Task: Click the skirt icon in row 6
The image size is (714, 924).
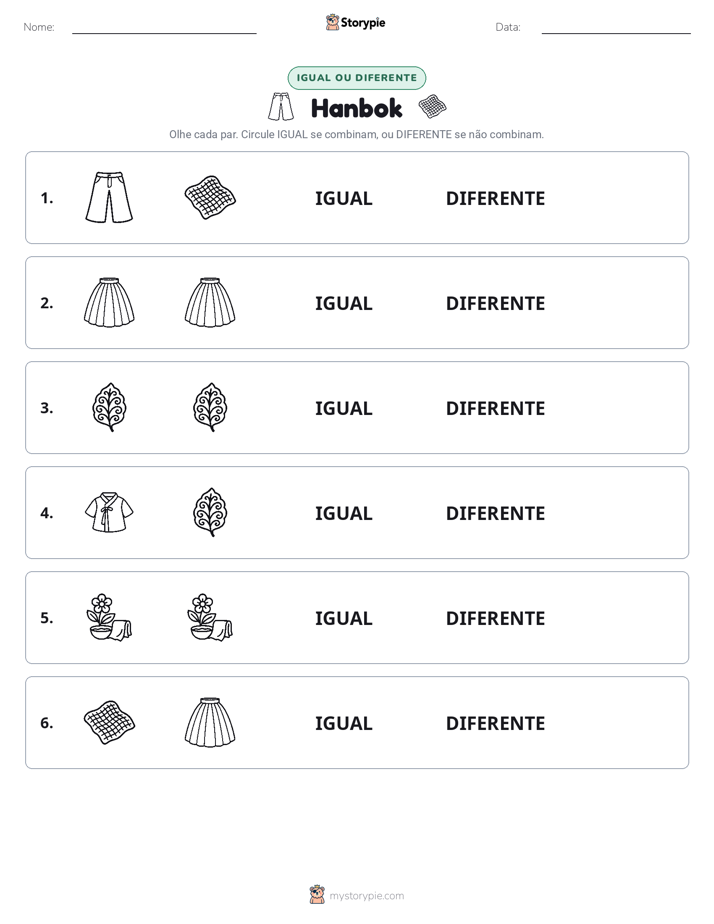Action: click(210, 722)
